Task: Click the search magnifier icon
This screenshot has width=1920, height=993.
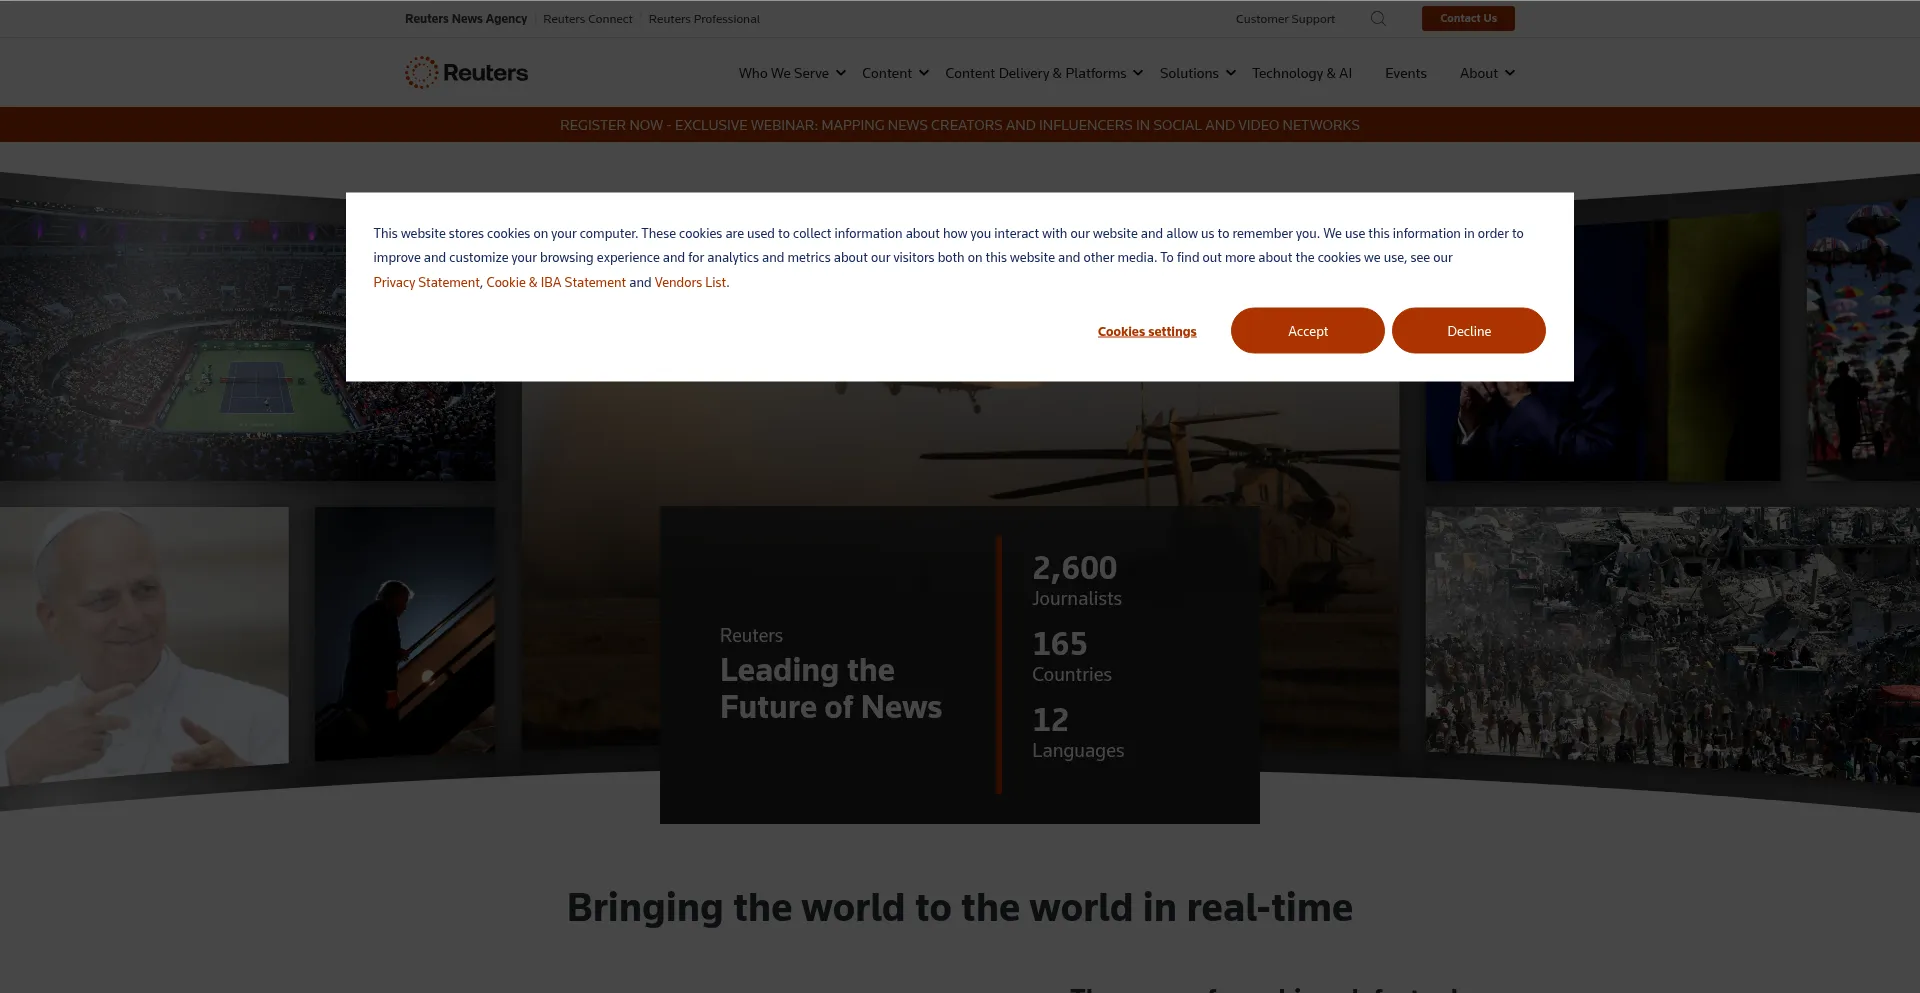Action: tap(1378, 18)
